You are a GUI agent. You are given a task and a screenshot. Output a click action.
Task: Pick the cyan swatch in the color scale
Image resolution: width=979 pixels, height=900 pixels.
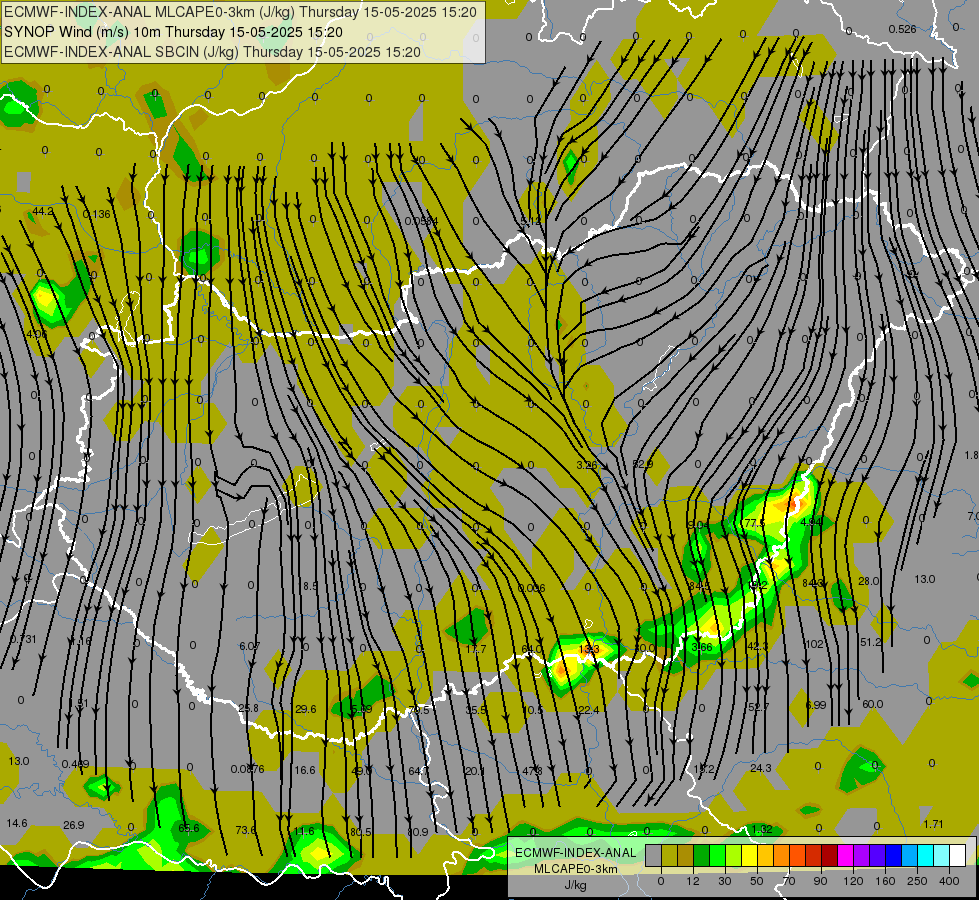(925, 856)
